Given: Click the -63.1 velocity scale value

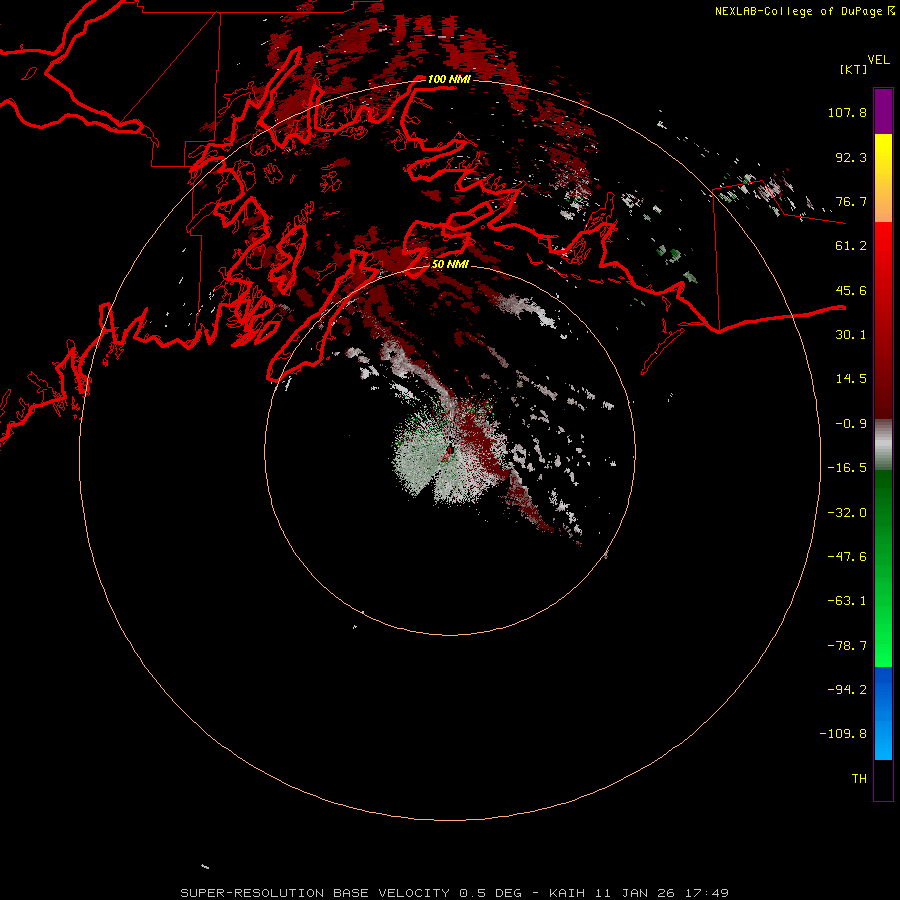Looking at the screenshot, I should (847, 601).
